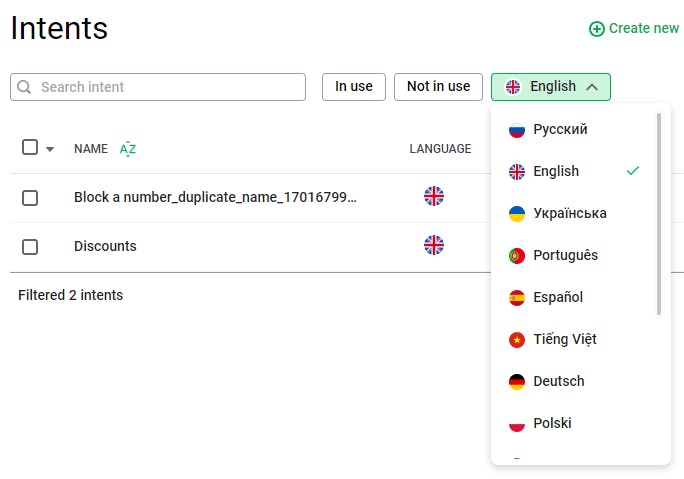Collapse the English language dropdown
684x479 pixels.
(551, 87)
